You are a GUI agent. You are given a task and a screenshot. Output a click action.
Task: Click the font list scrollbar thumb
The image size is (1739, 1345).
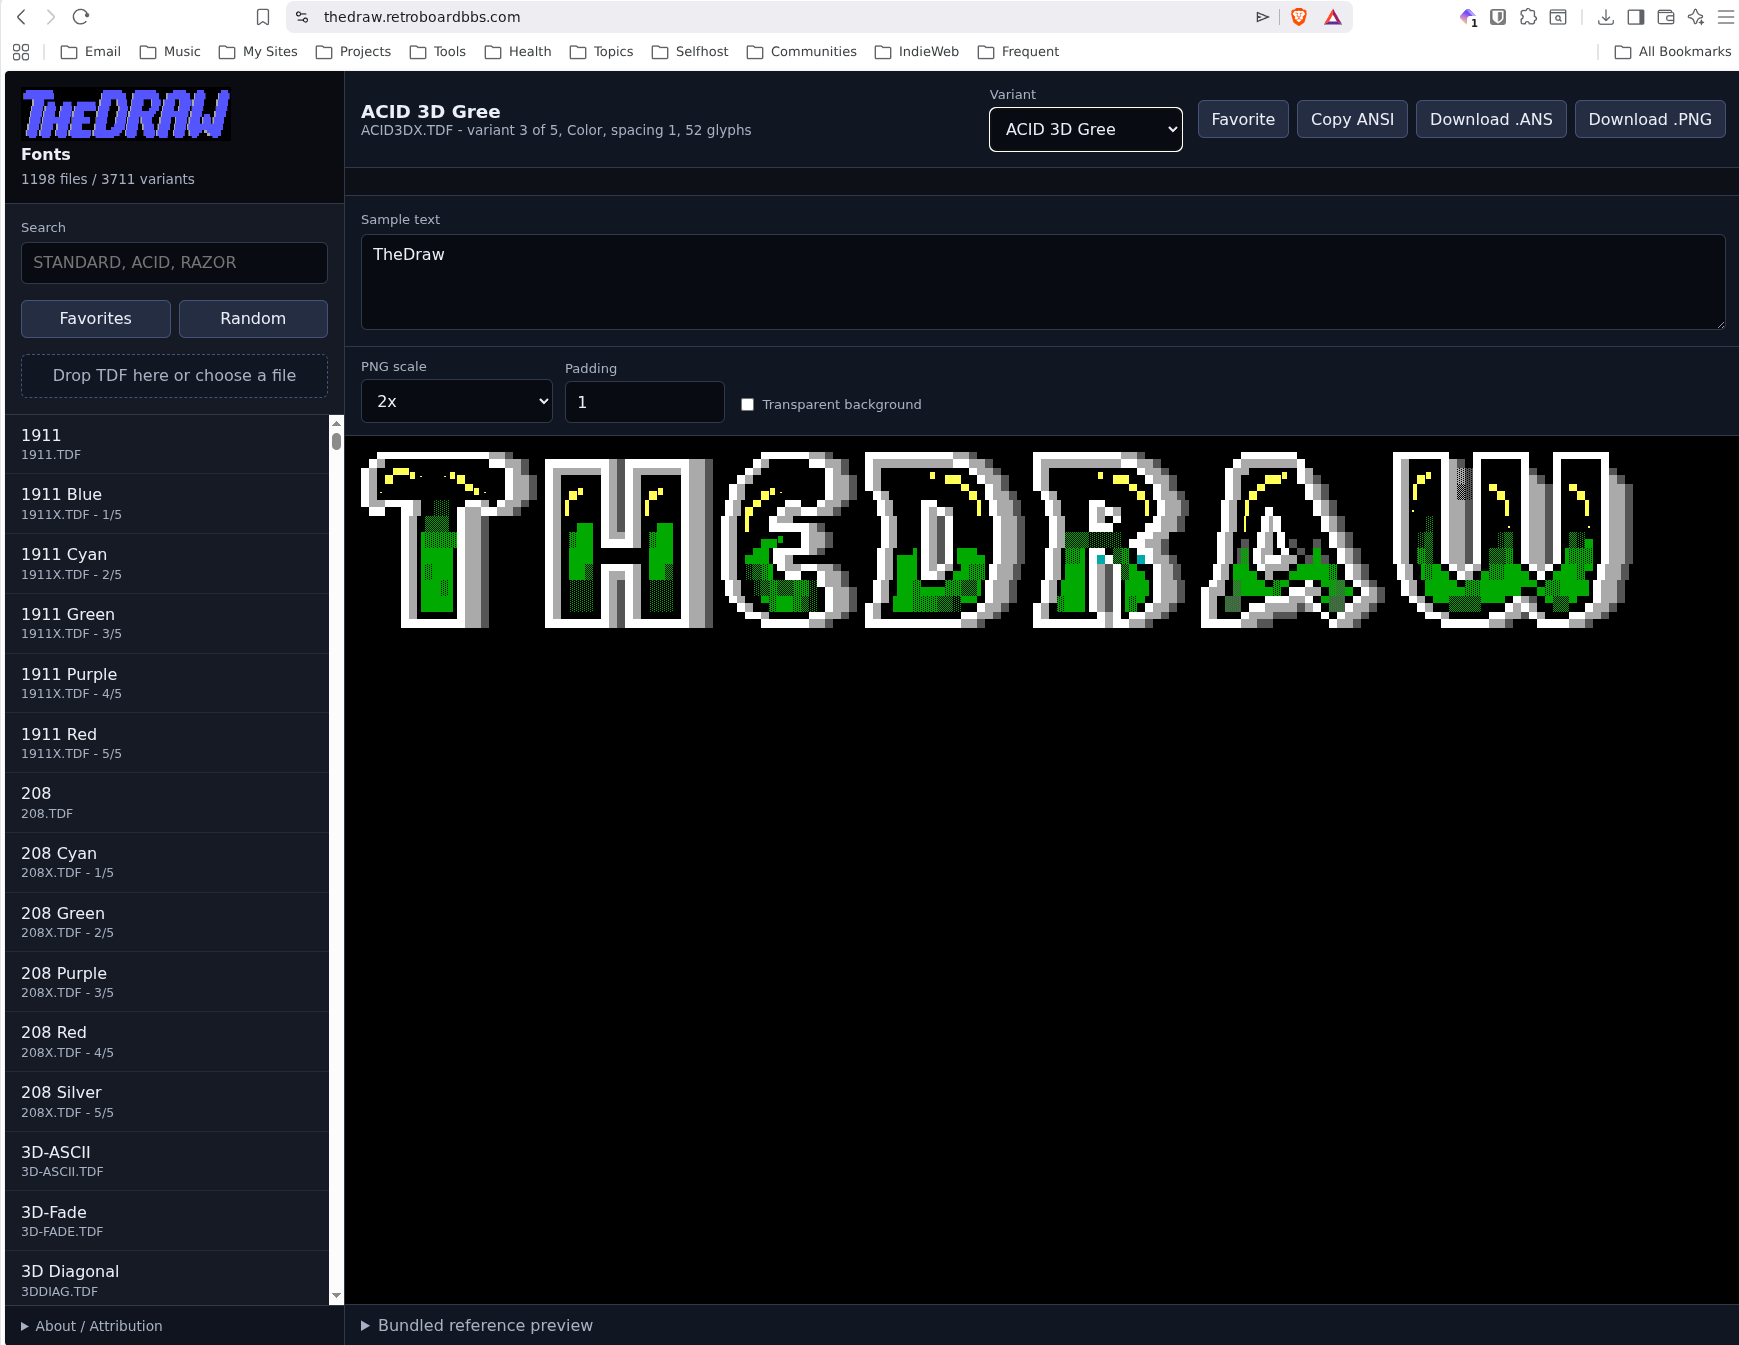(x=336, y=440)
